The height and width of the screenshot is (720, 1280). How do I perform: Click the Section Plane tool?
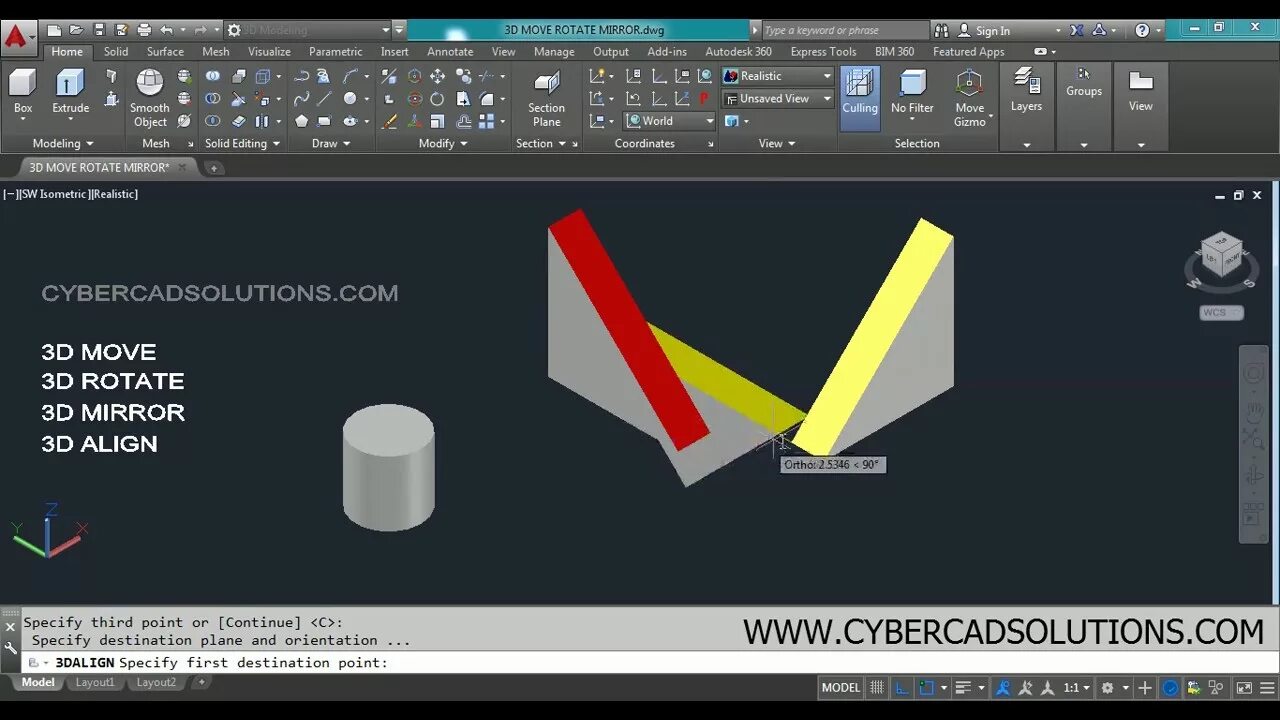(x=546, y=99)
